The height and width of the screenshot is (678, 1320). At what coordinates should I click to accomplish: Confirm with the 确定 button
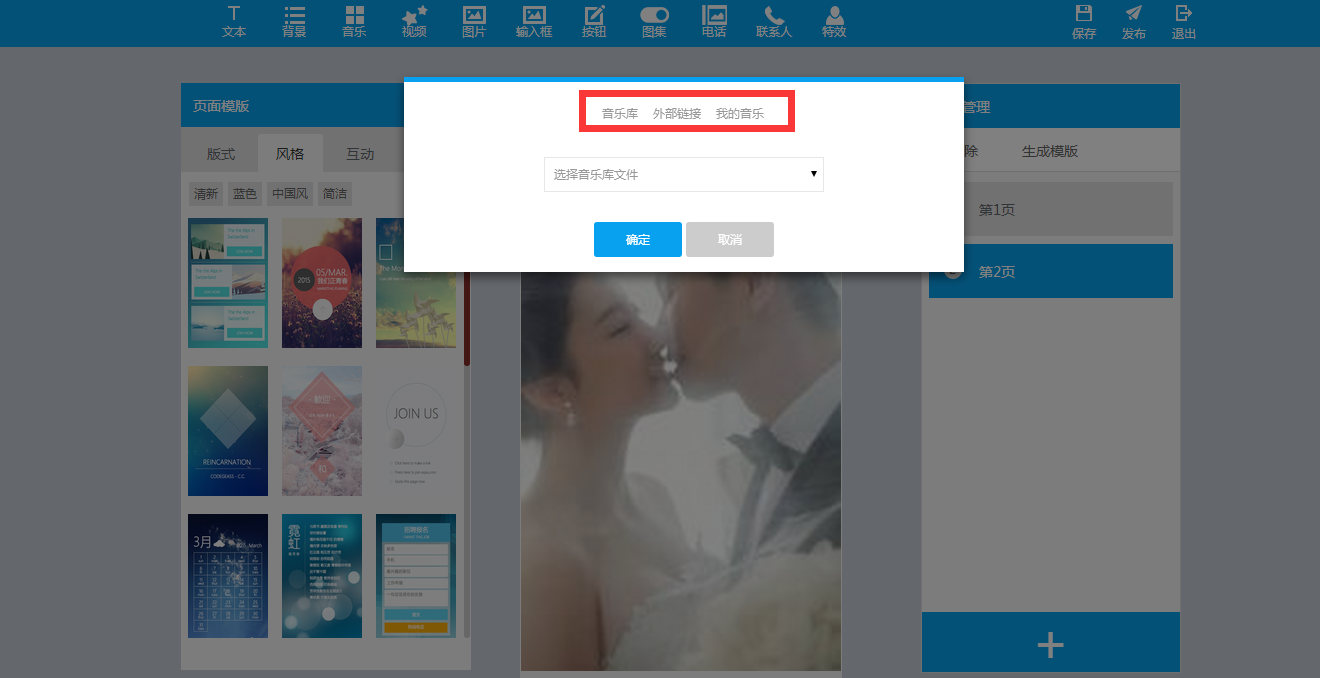[x=638, y=240]
